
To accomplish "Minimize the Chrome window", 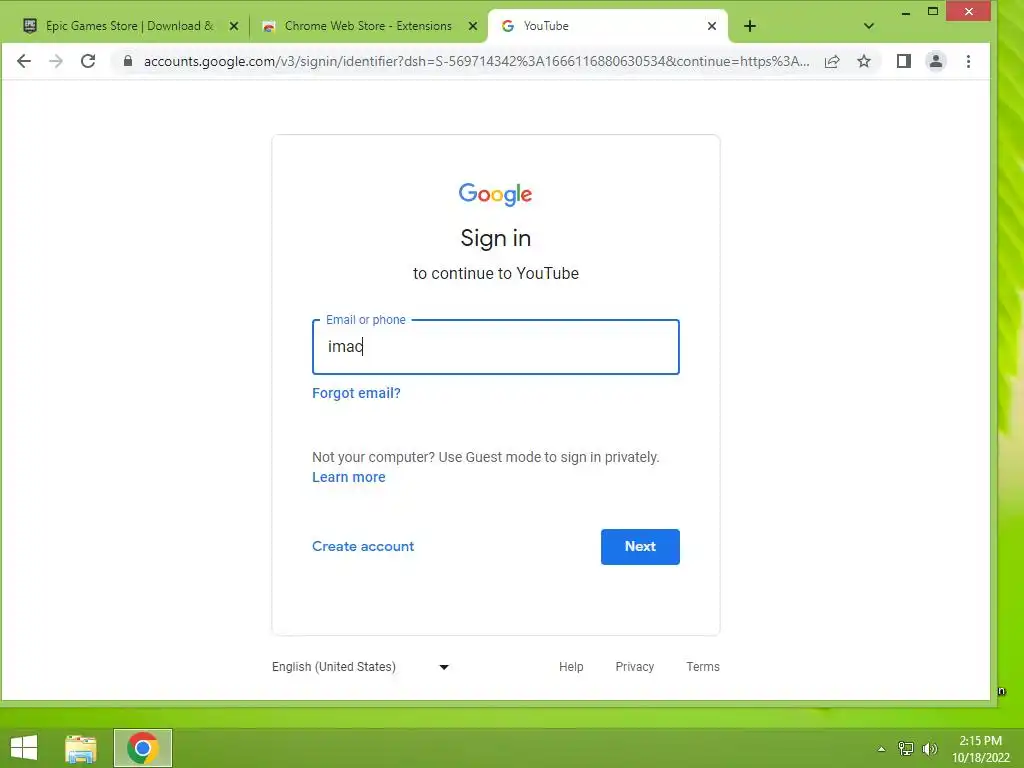I will pos(906,12).
